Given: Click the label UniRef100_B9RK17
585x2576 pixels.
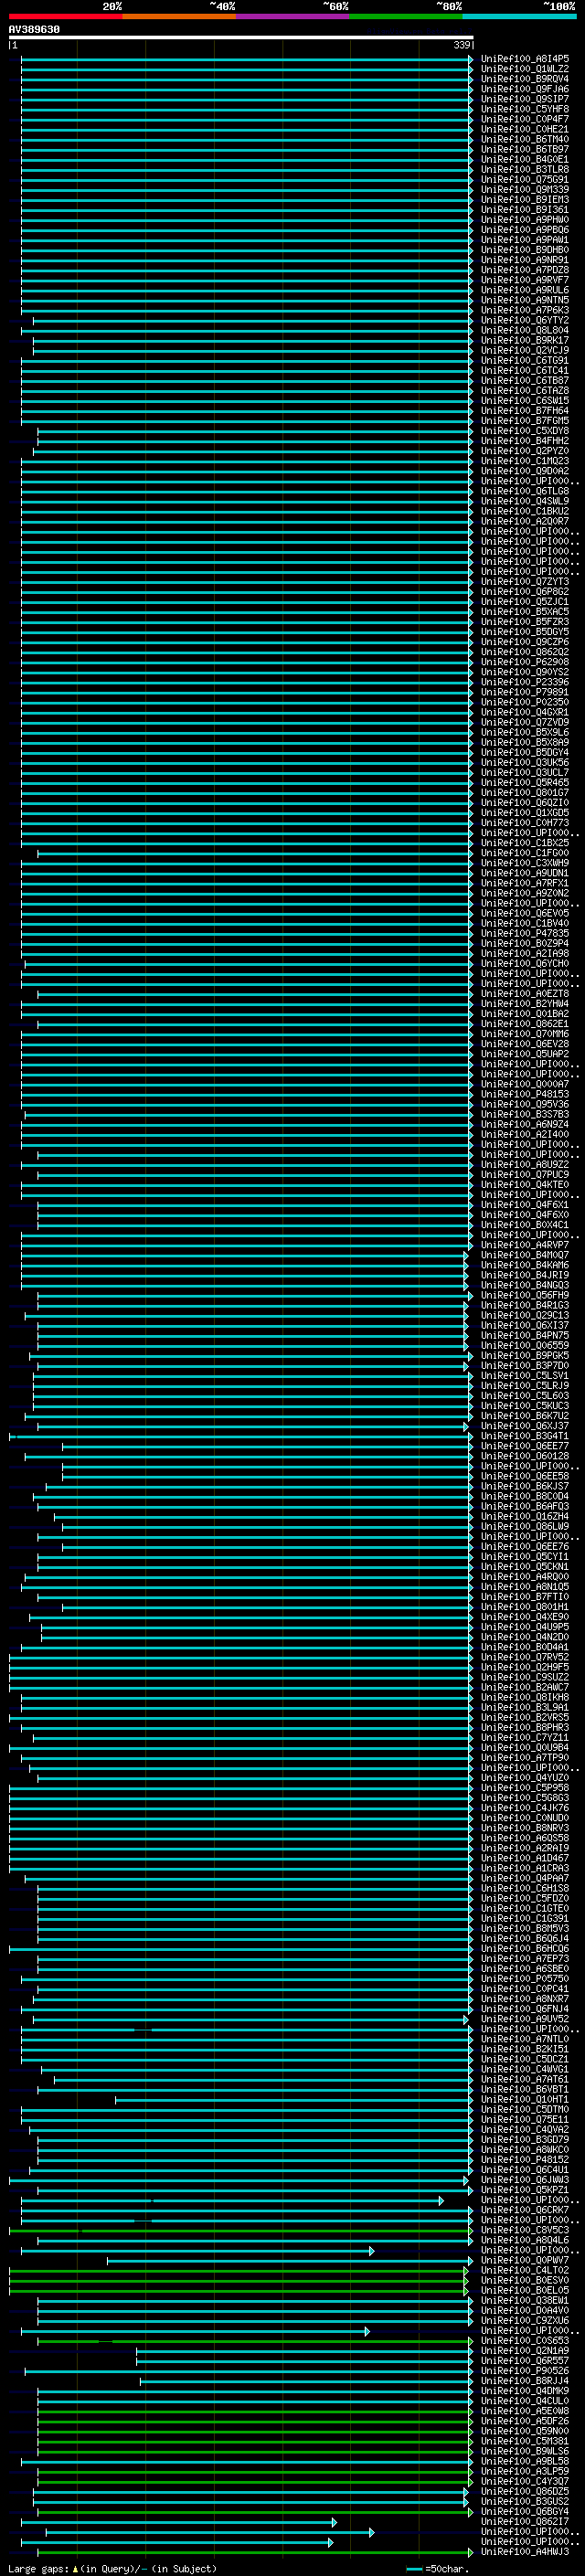Looking at the screenshot, I should [x=525, y=340].
